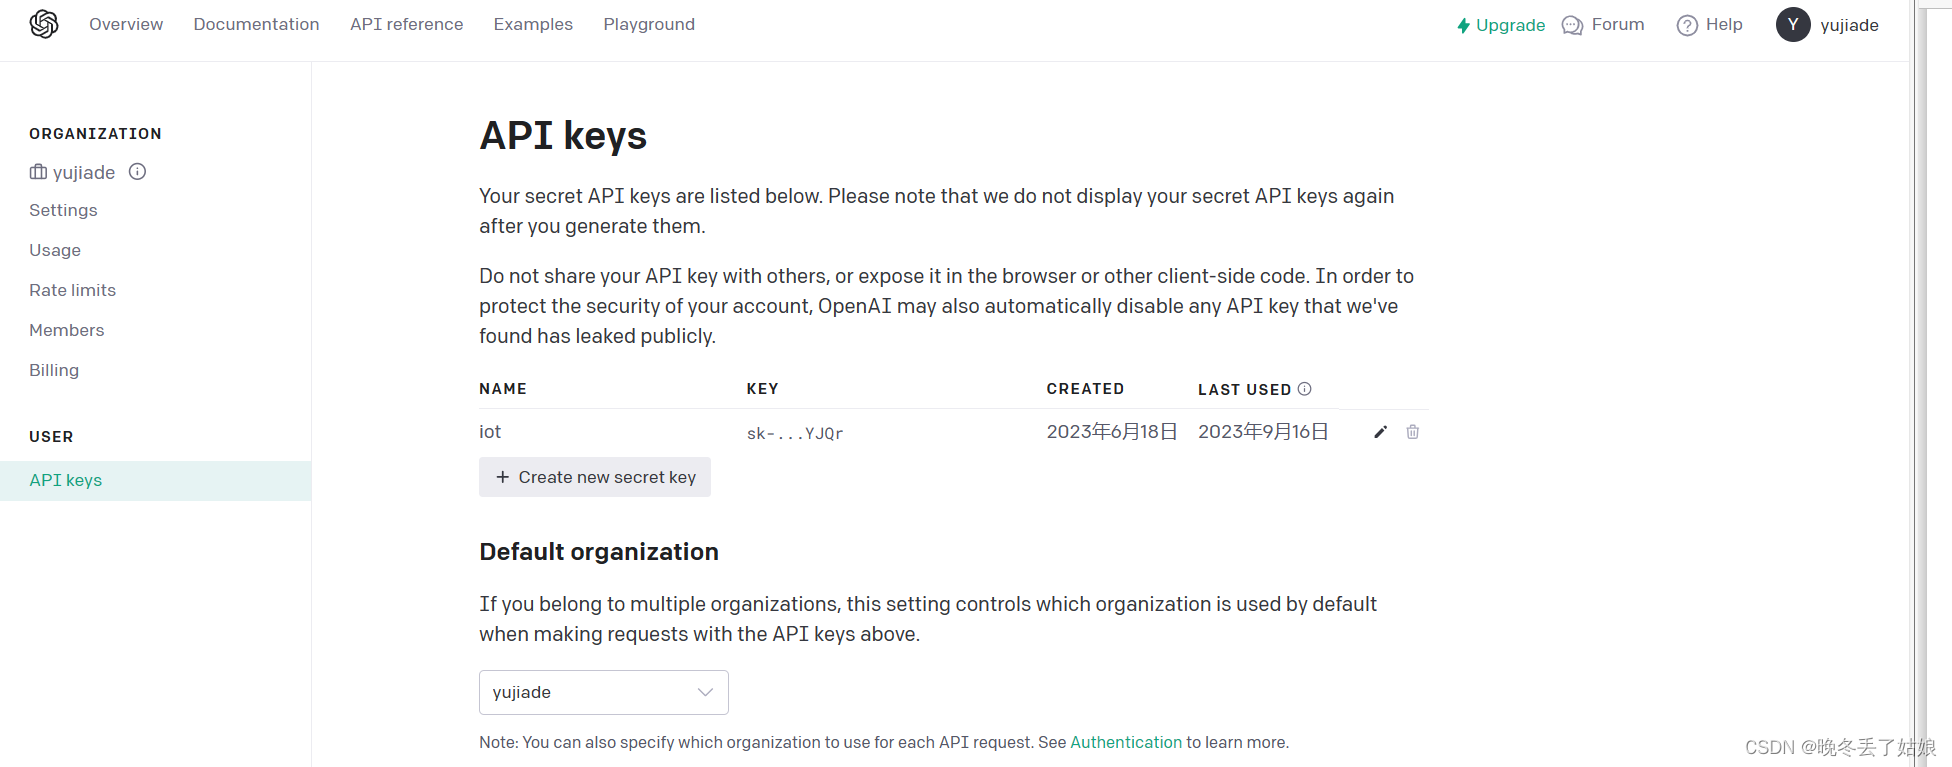Click the last used date 2023年9月16日
This screenshot has height=767, width=1952.
click(1263, 431)
